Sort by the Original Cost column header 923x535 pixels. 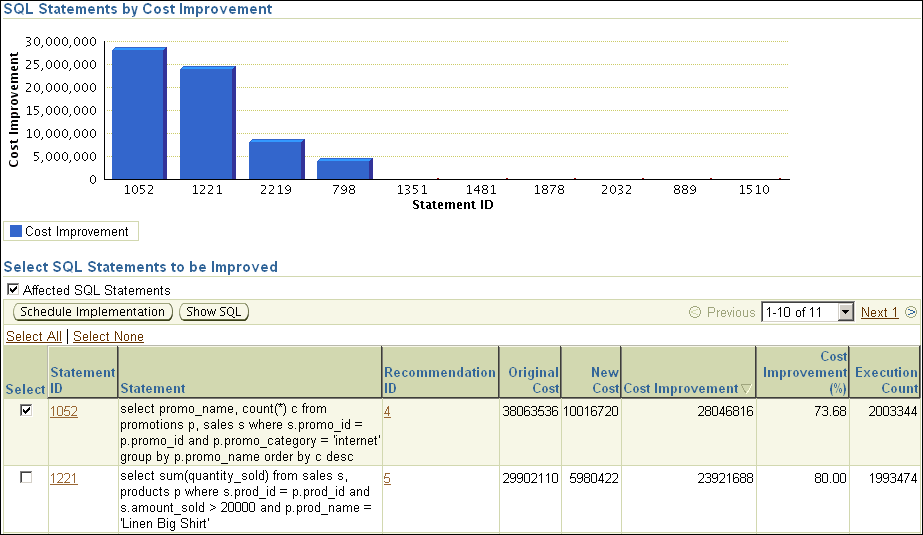[x=533, y=380]
